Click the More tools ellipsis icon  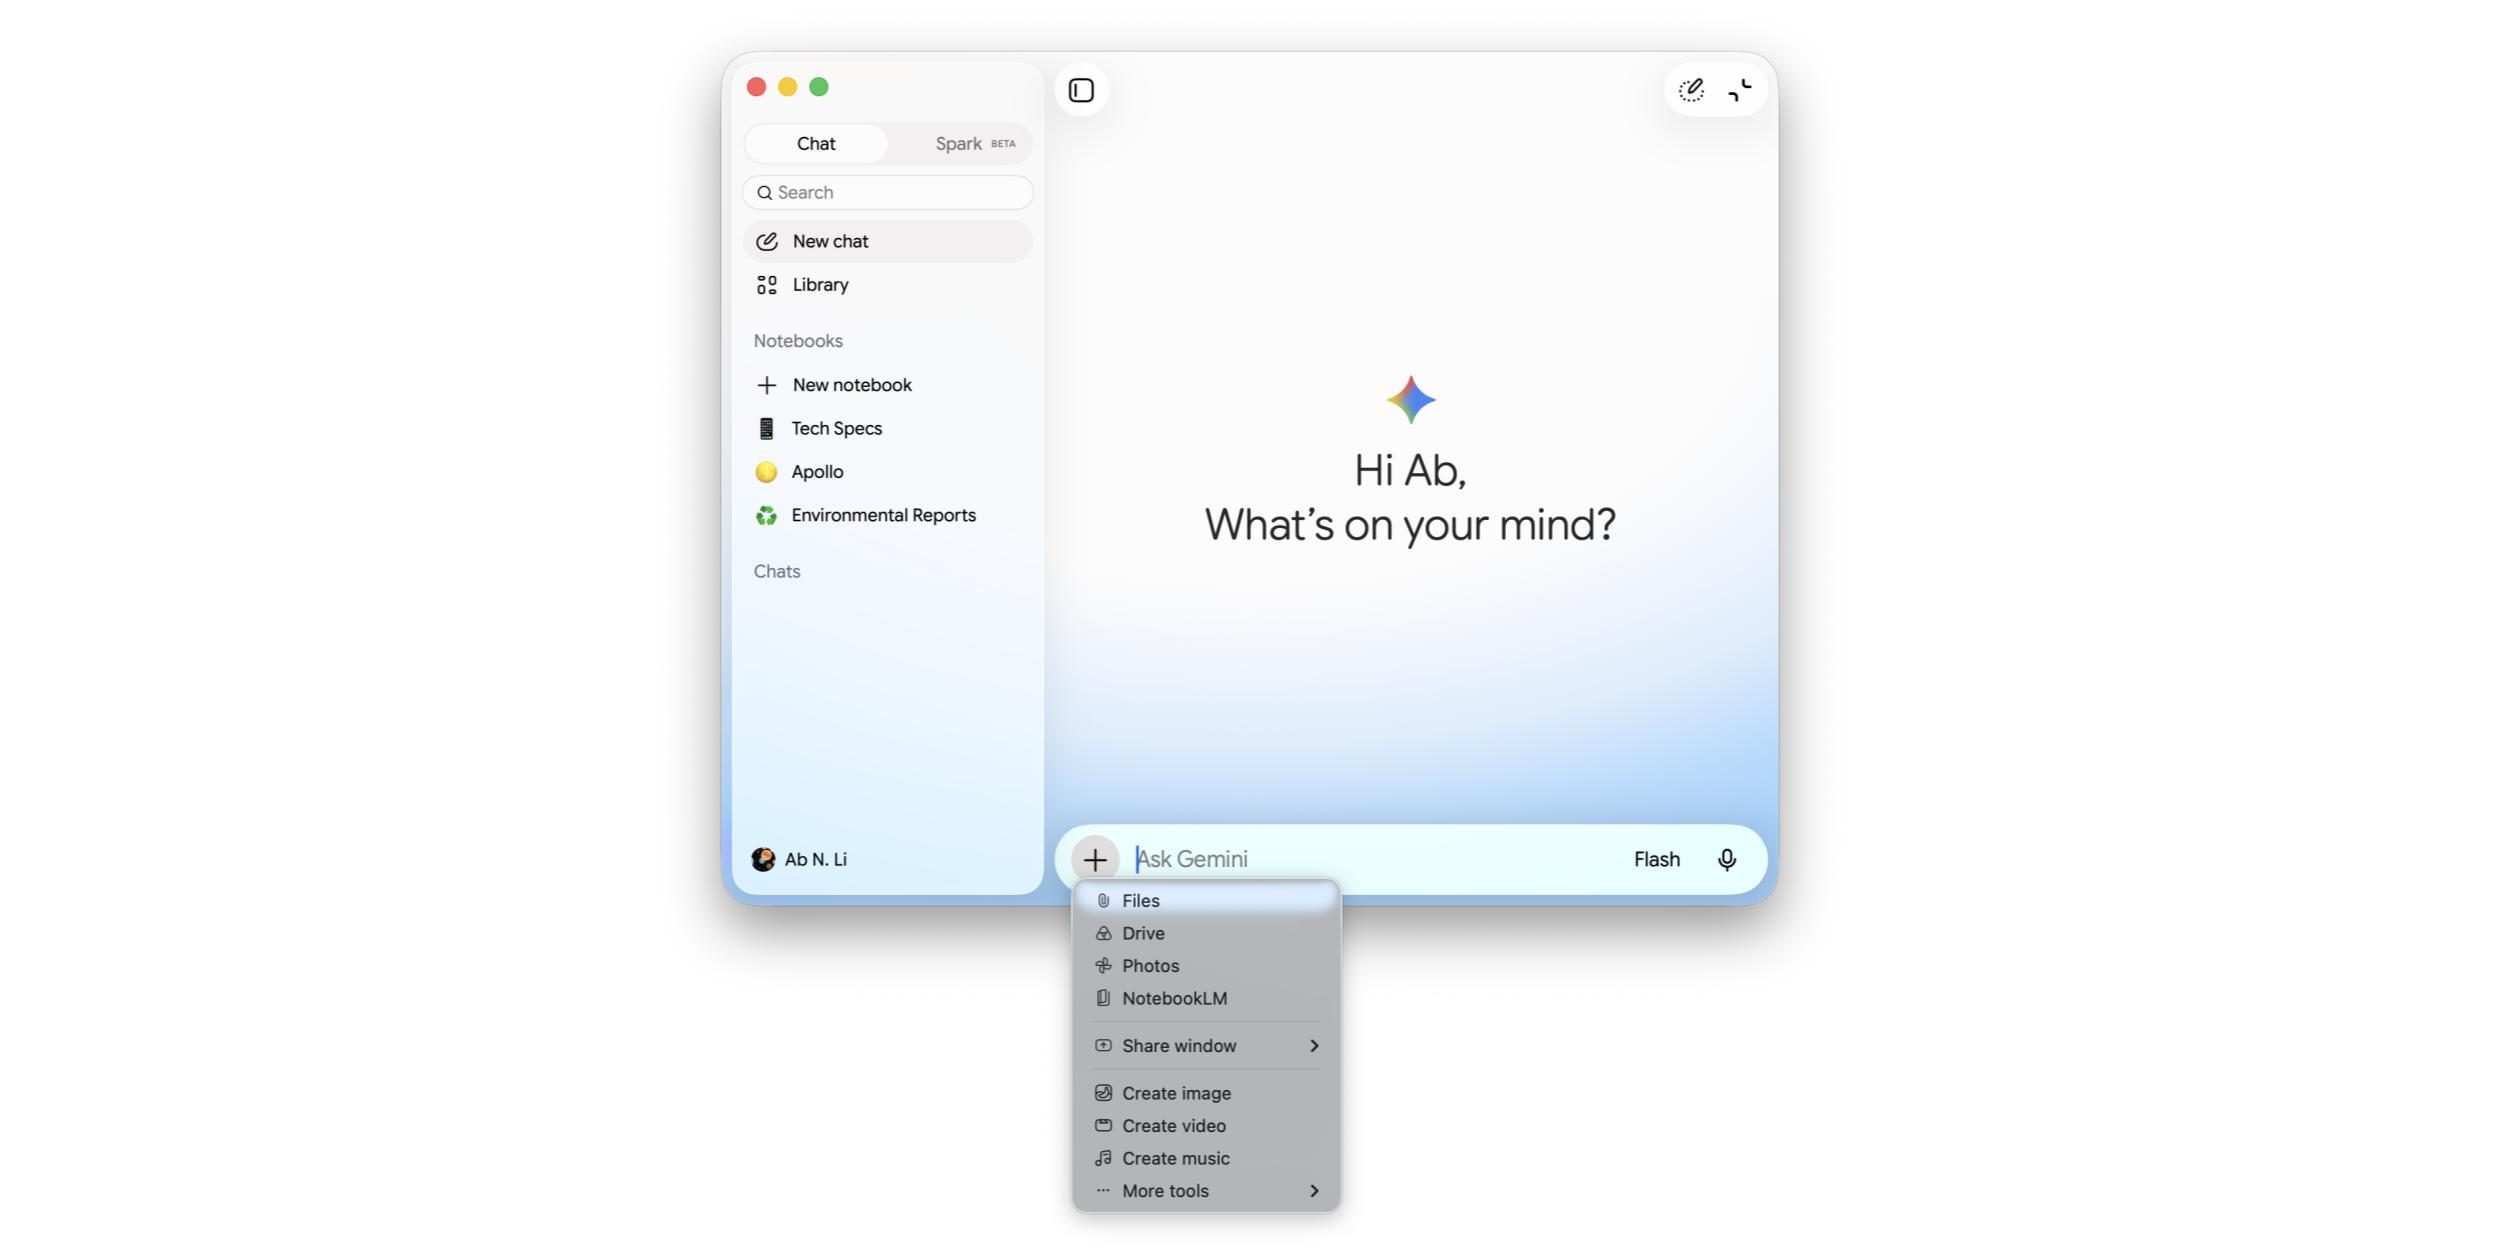pyautogui.click(x=1103, y=1191)
